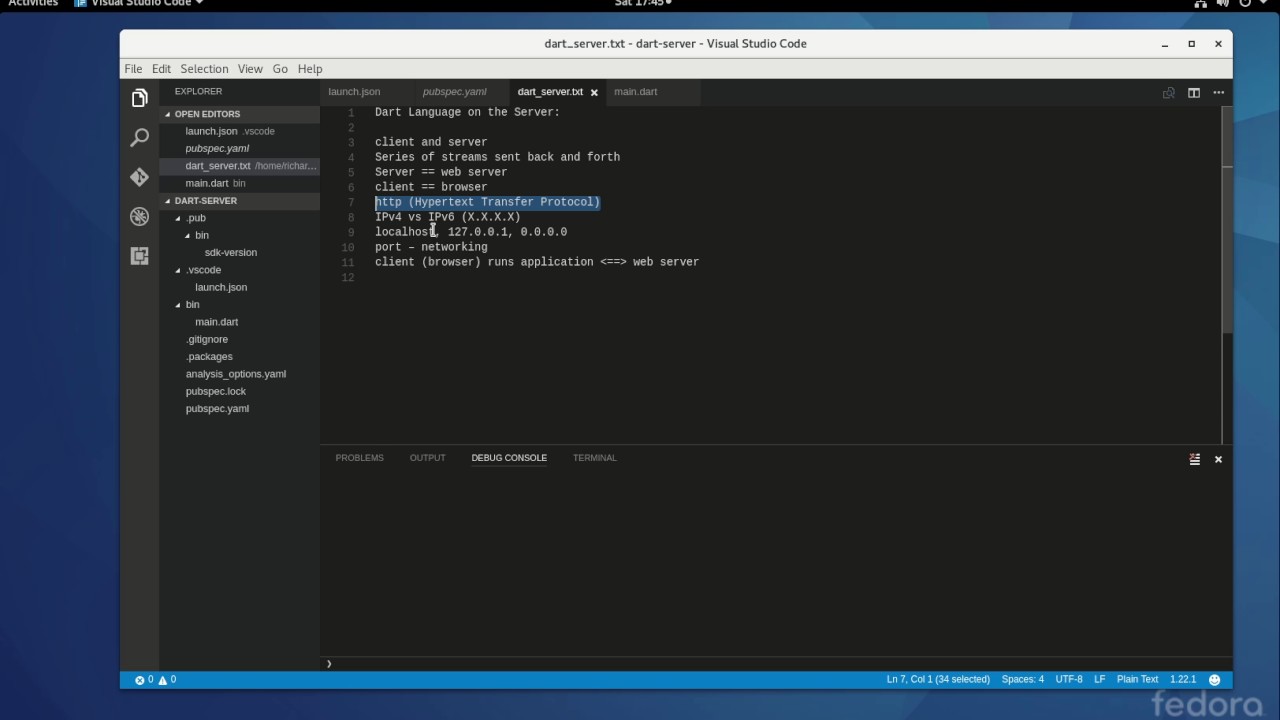
Task: Switch to the Output panel tab
Action: coord(427,458)
